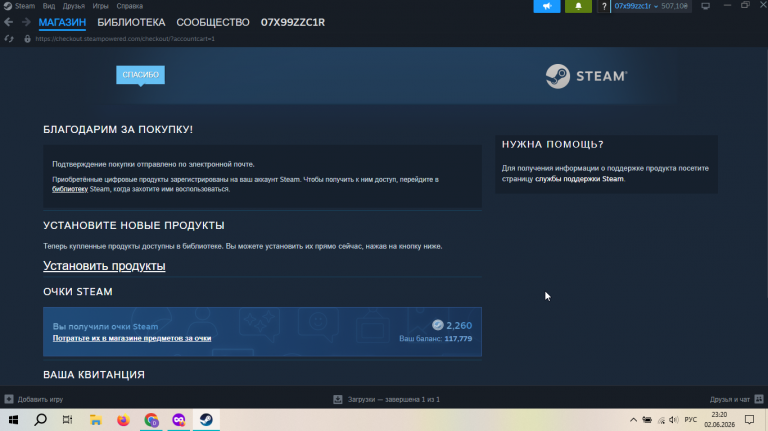Open the Друзья menu
768x431 pixels.
coord(73,6)
